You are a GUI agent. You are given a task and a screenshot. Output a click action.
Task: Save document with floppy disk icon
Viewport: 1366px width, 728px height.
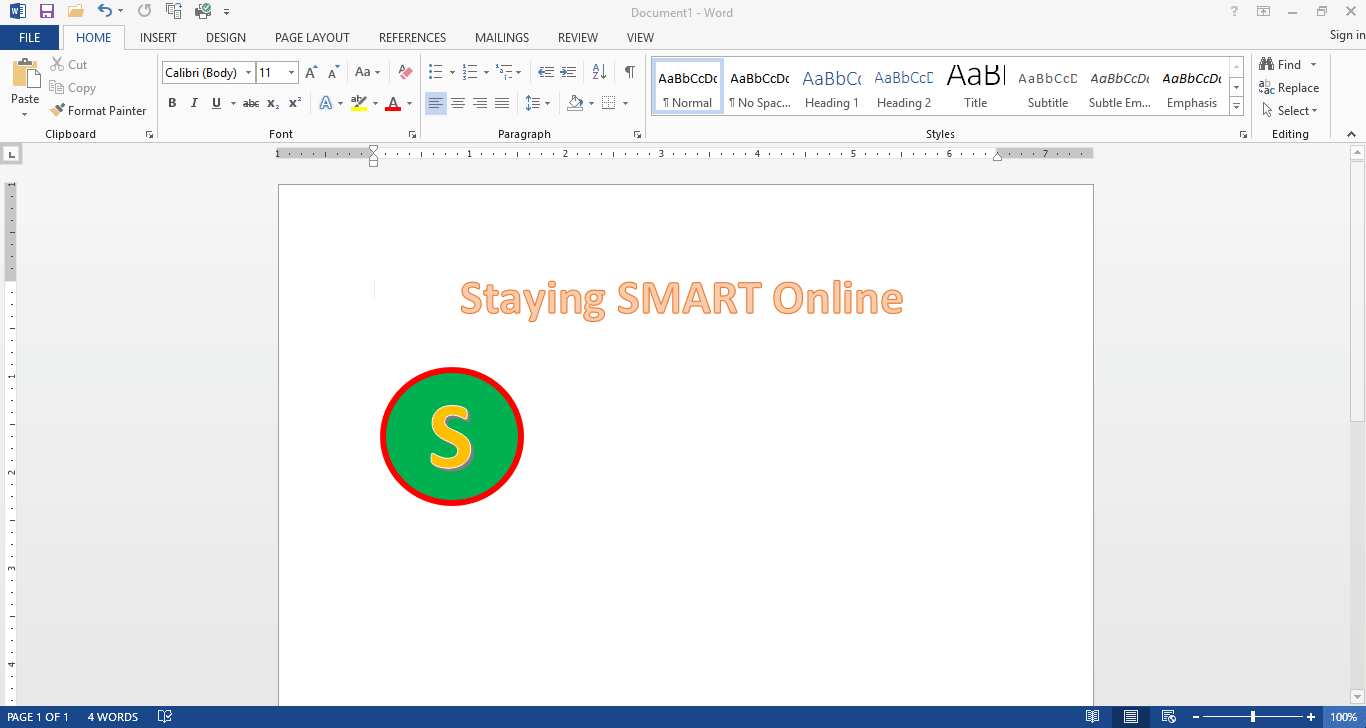[47, 12]
